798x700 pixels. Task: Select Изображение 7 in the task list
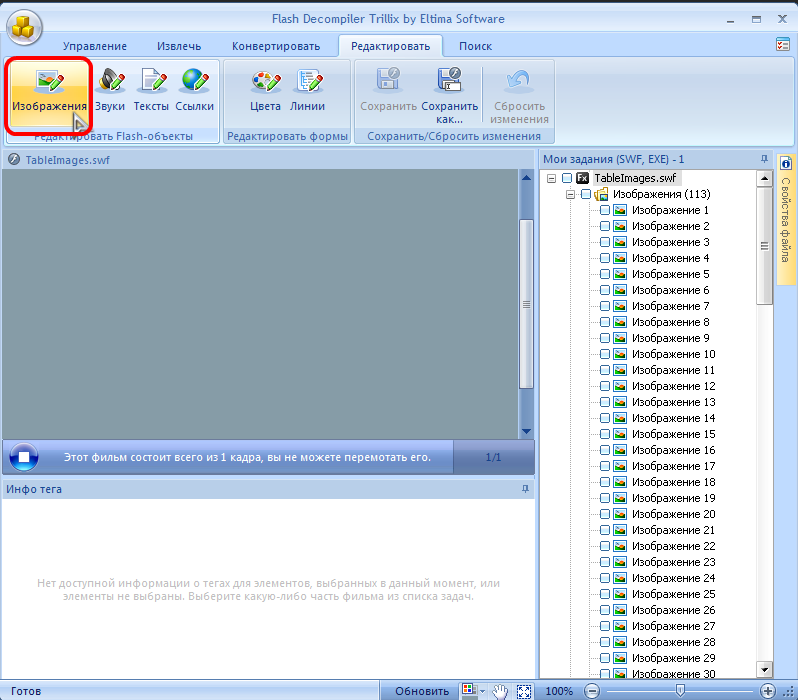pos(670,306)
